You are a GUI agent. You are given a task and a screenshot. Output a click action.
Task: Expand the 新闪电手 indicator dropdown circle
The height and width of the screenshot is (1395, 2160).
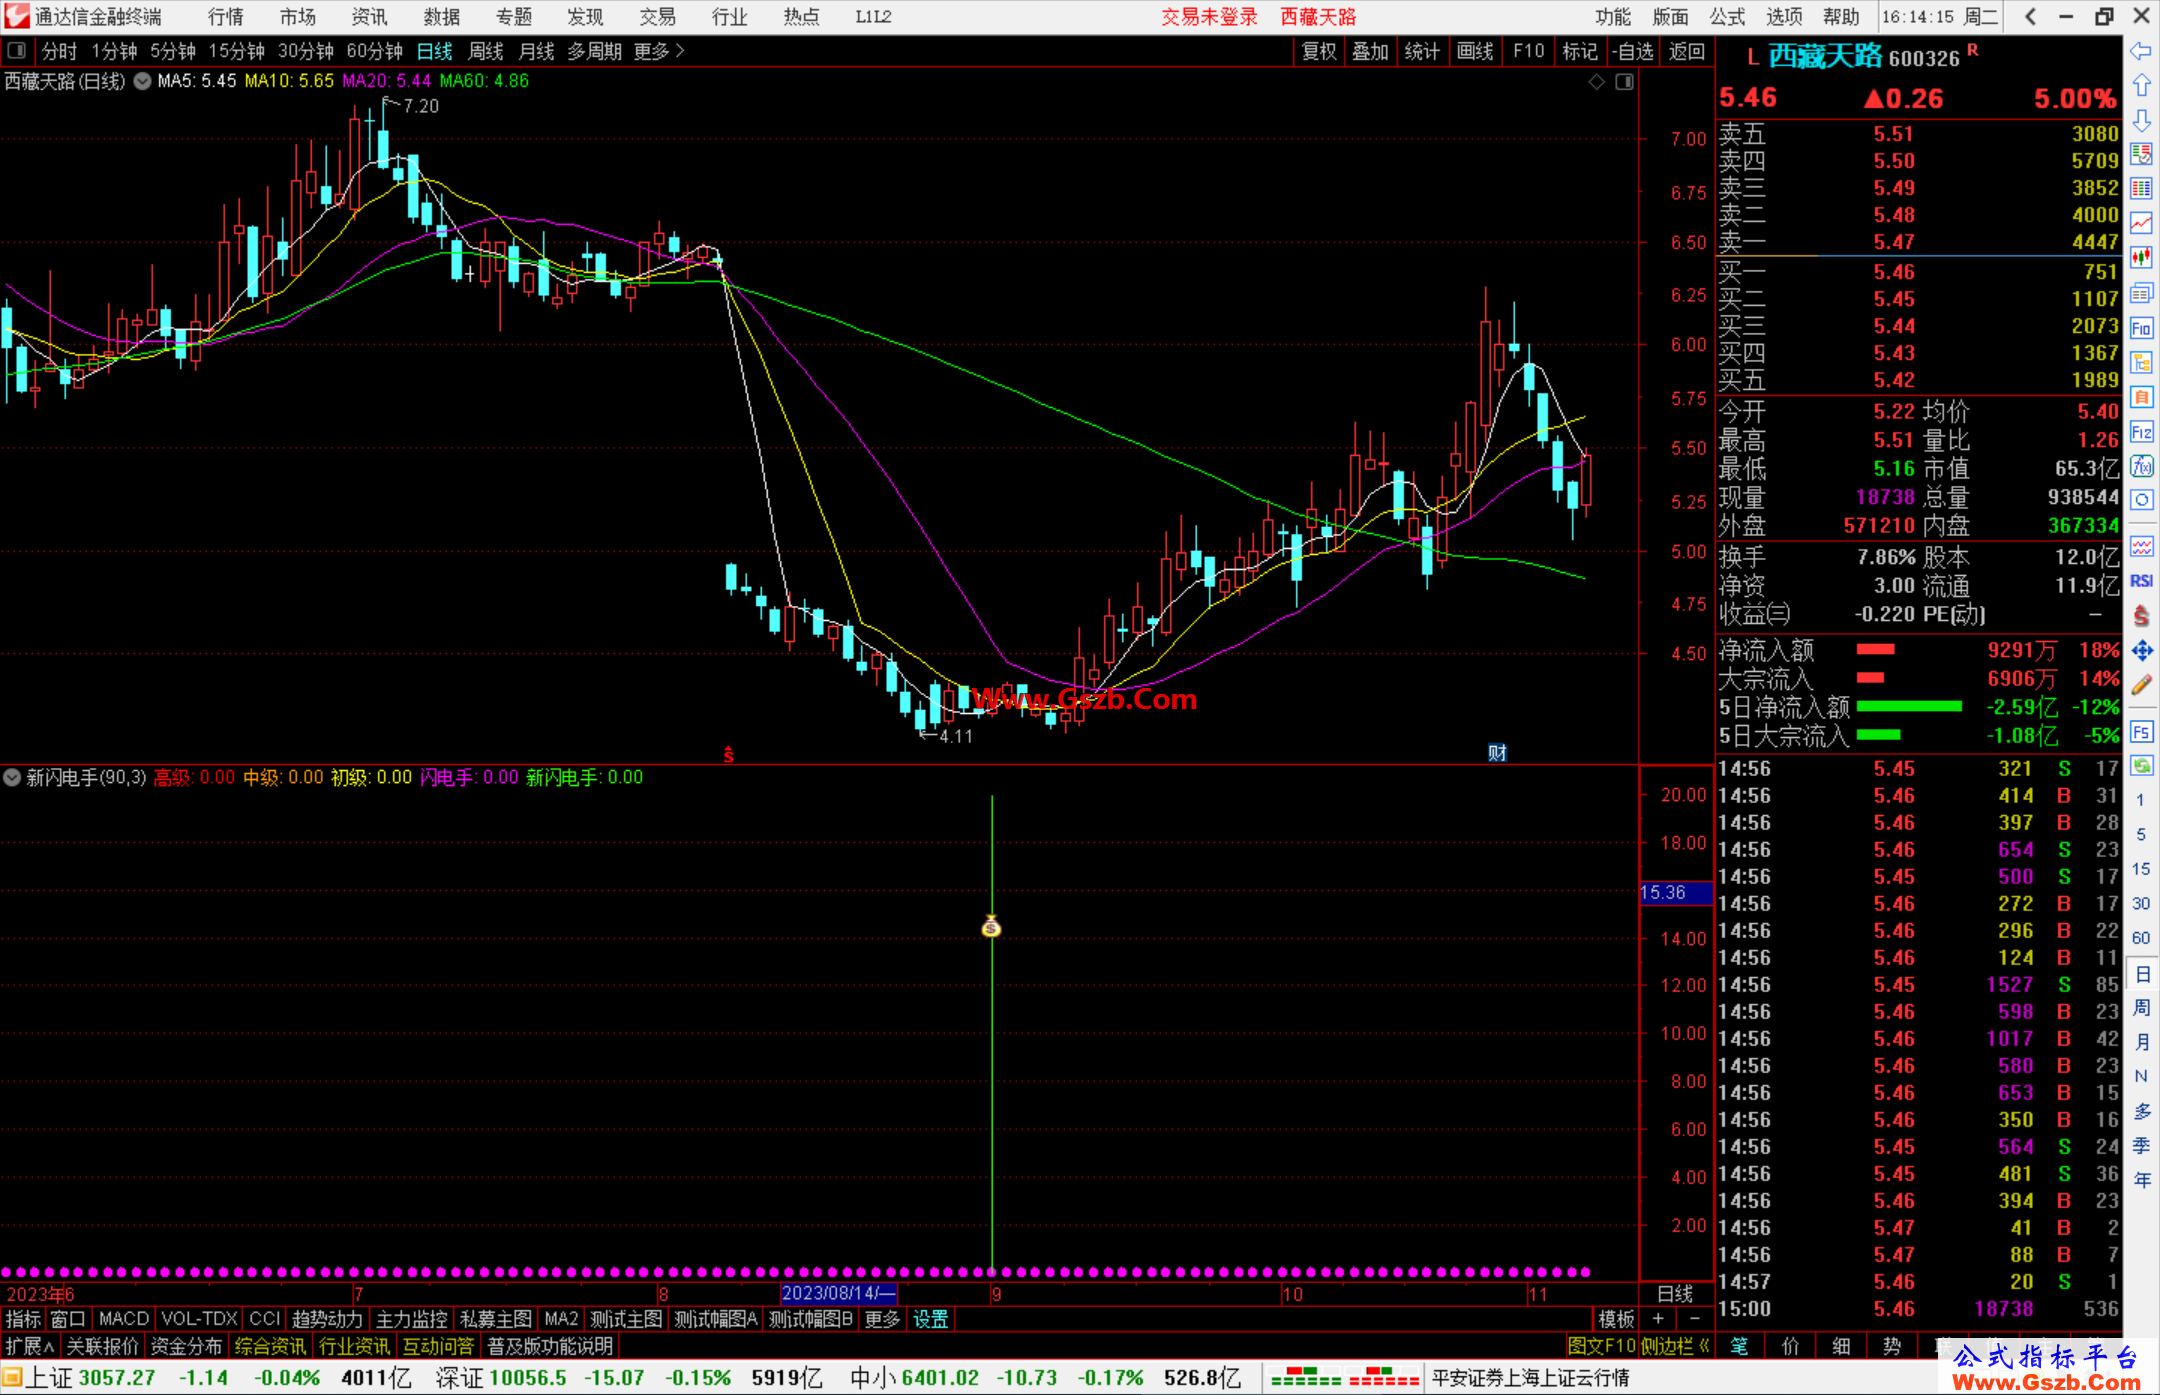coord(12,777)
